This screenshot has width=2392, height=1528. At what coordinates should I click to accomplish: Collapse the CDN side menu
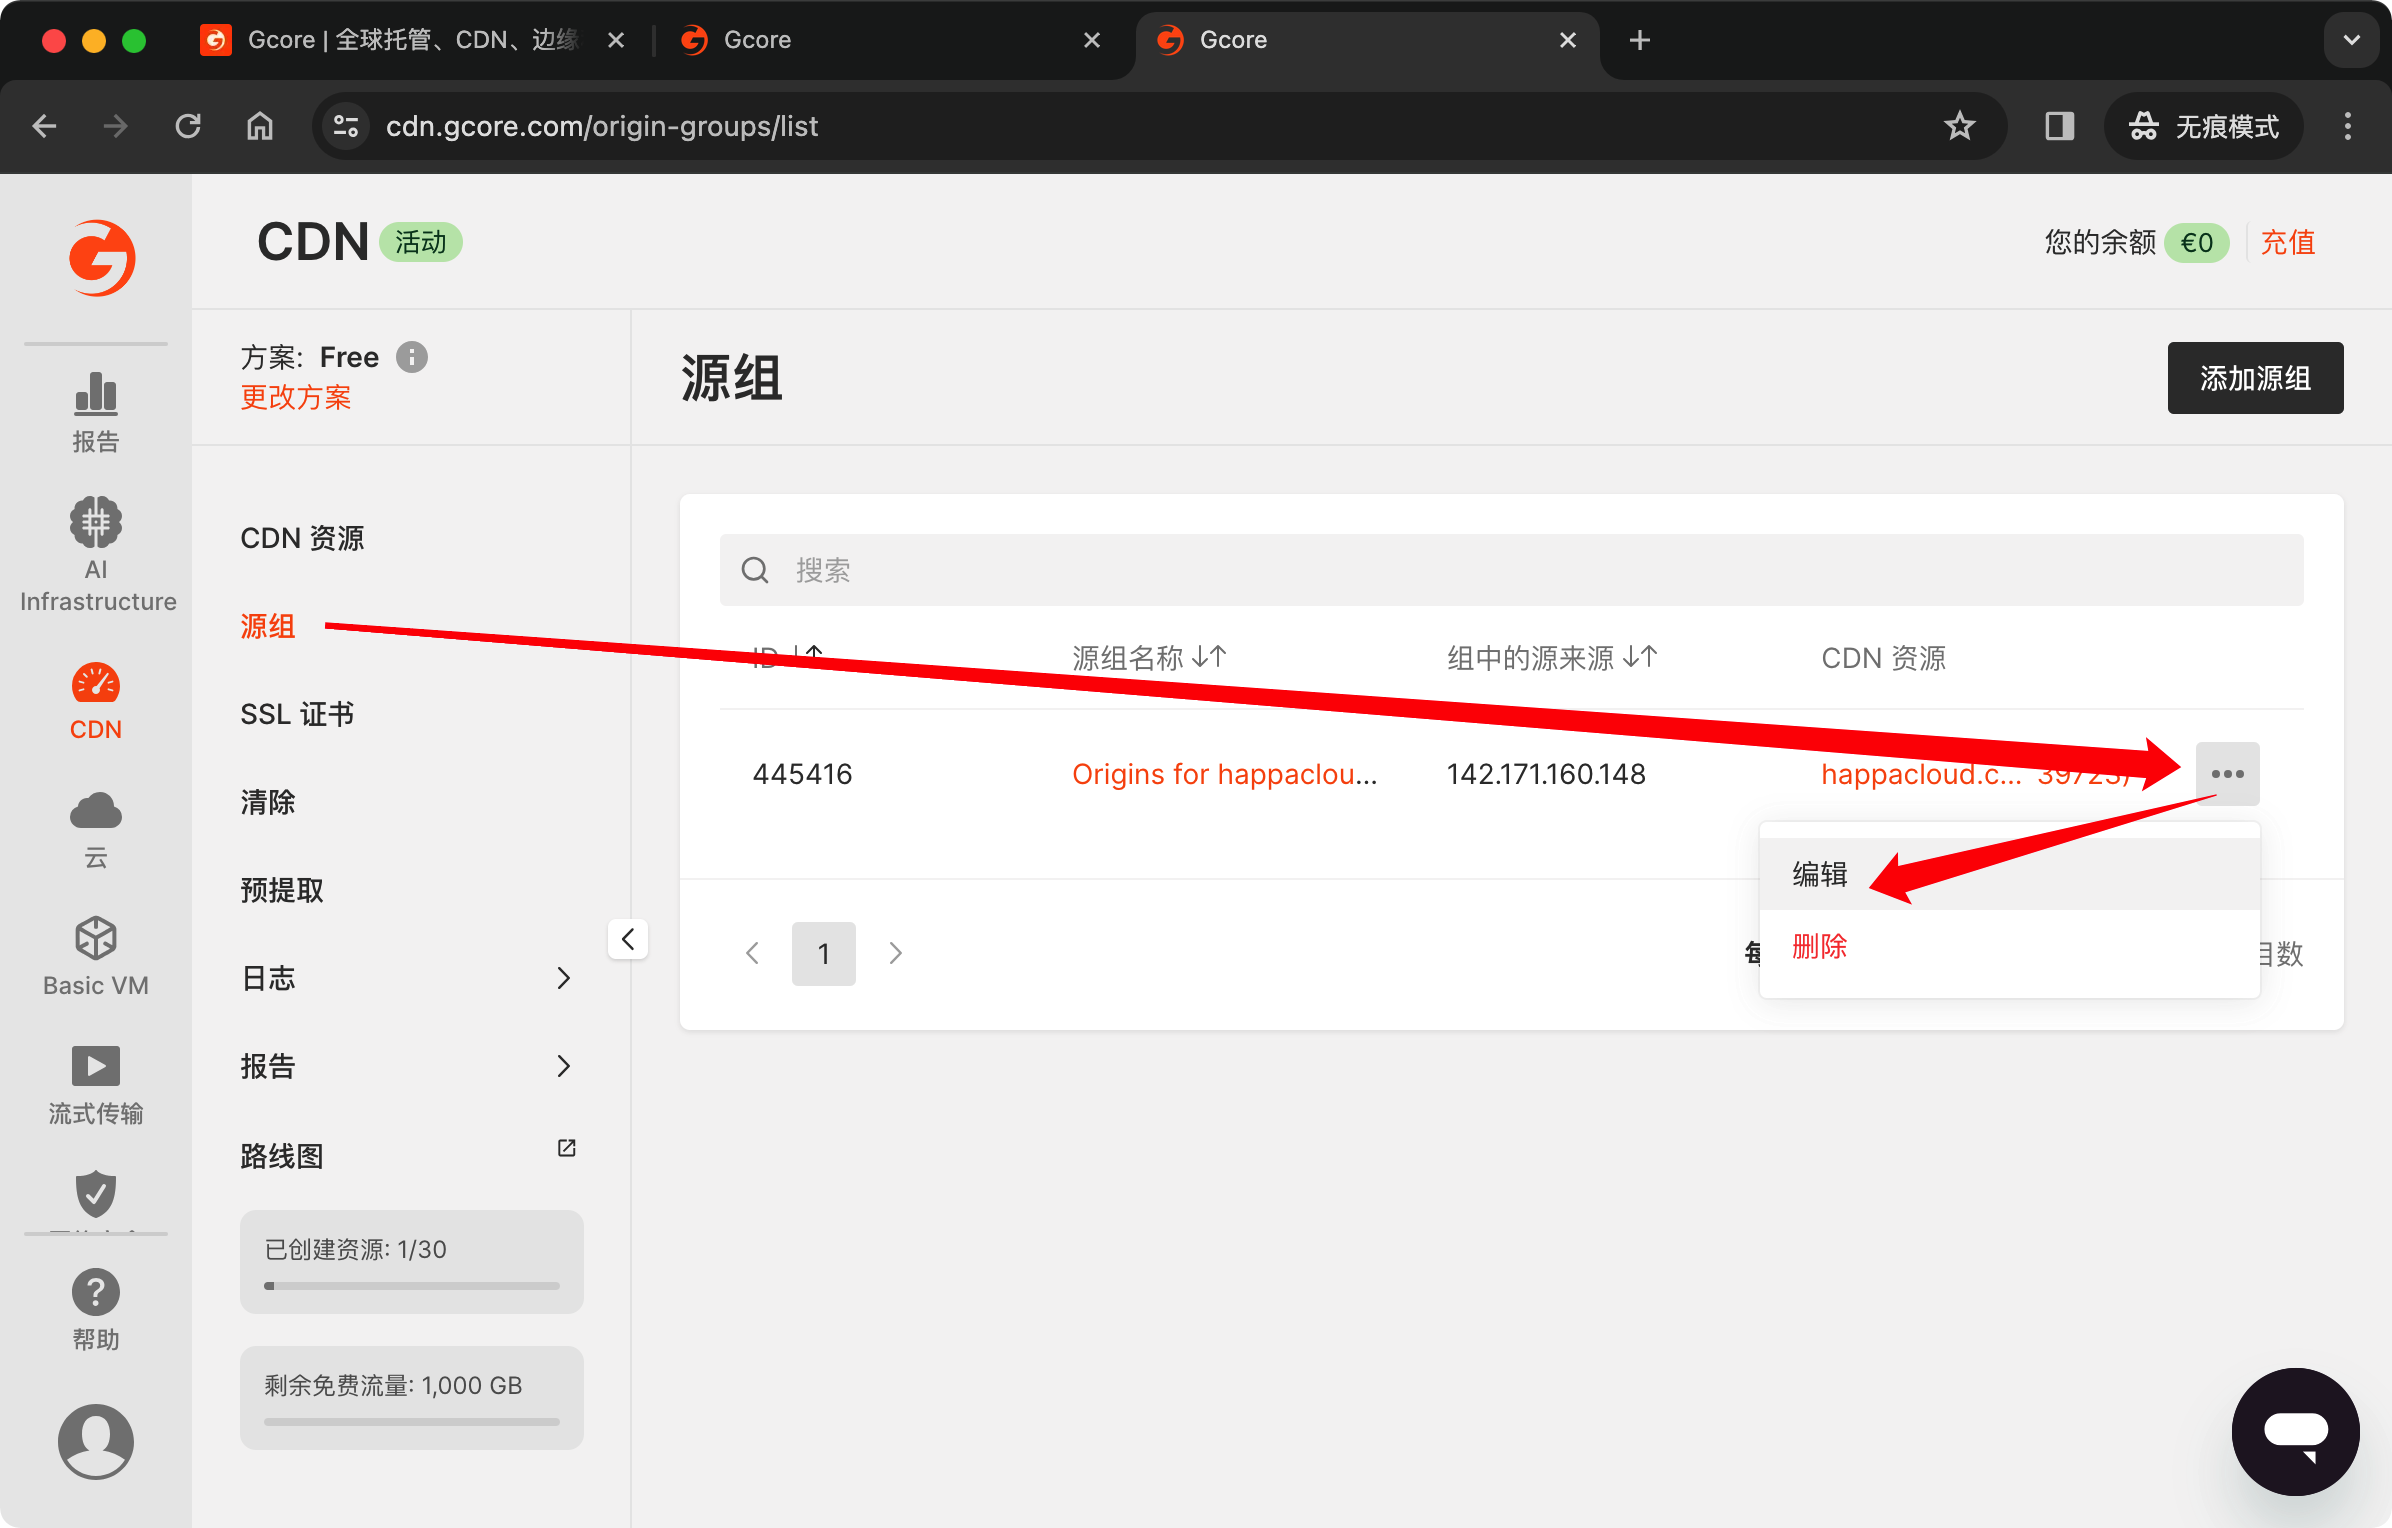click(x=628, y=939)
